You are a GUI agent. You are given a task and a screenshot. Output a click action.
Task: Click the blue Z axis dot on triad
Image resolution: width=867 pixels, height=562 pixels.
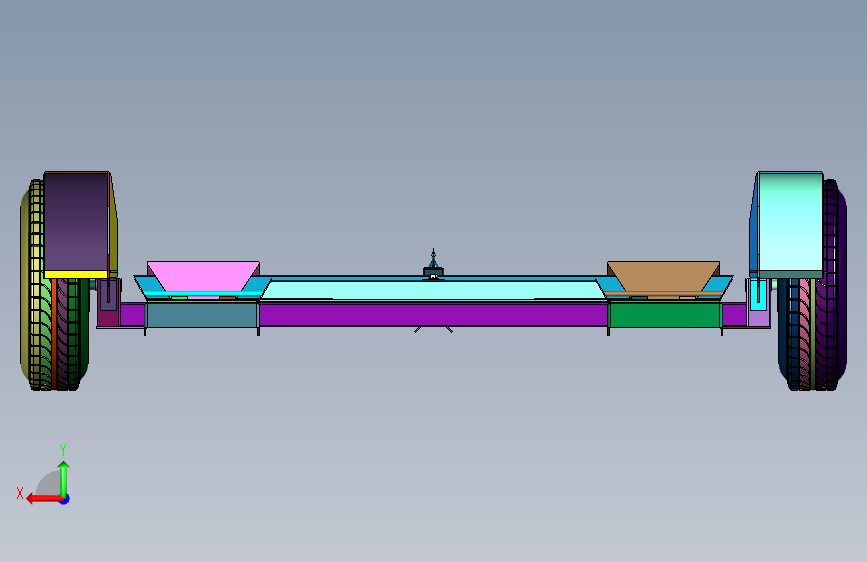coord(65,499)
